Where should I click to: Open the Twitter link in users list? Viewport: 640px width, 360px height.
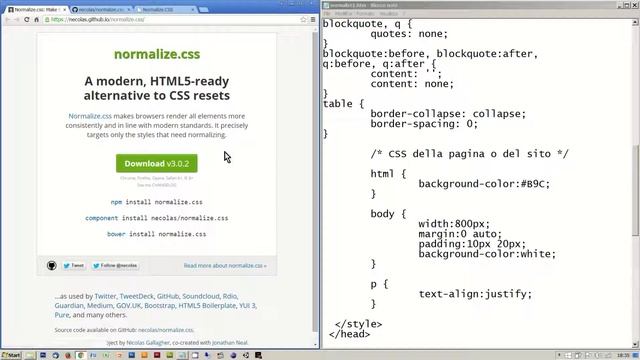[x=105, y=296]
